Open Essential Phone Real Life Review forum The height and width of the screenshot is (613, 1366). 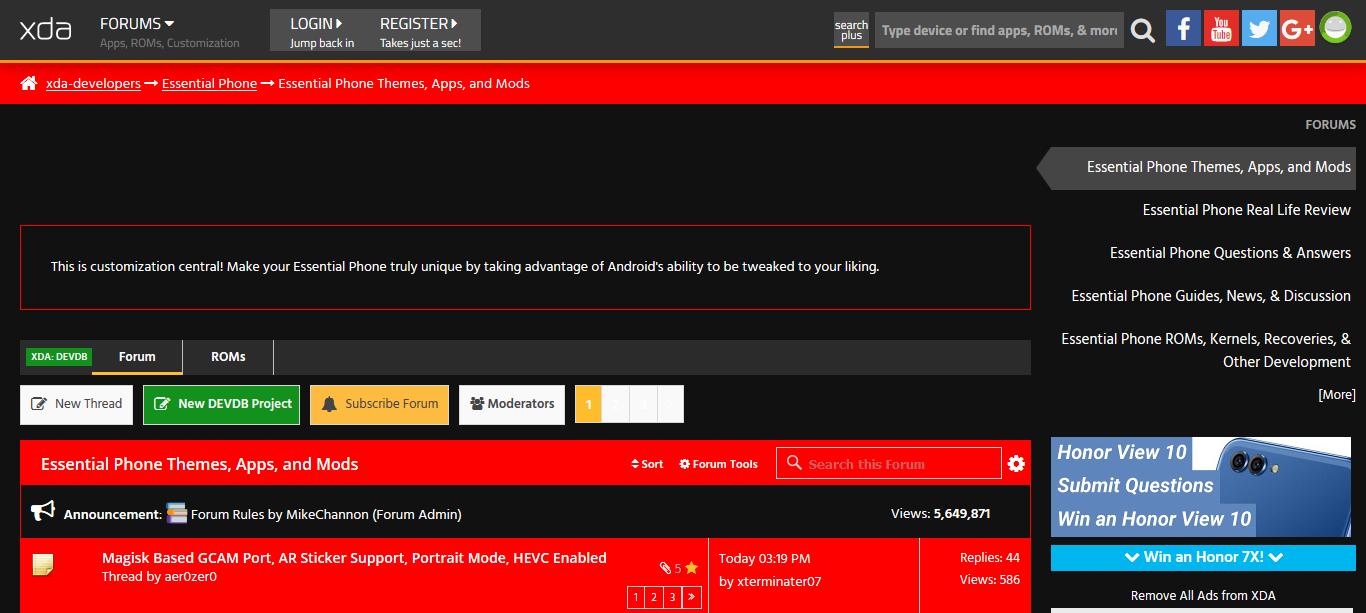coord(1247,210)
